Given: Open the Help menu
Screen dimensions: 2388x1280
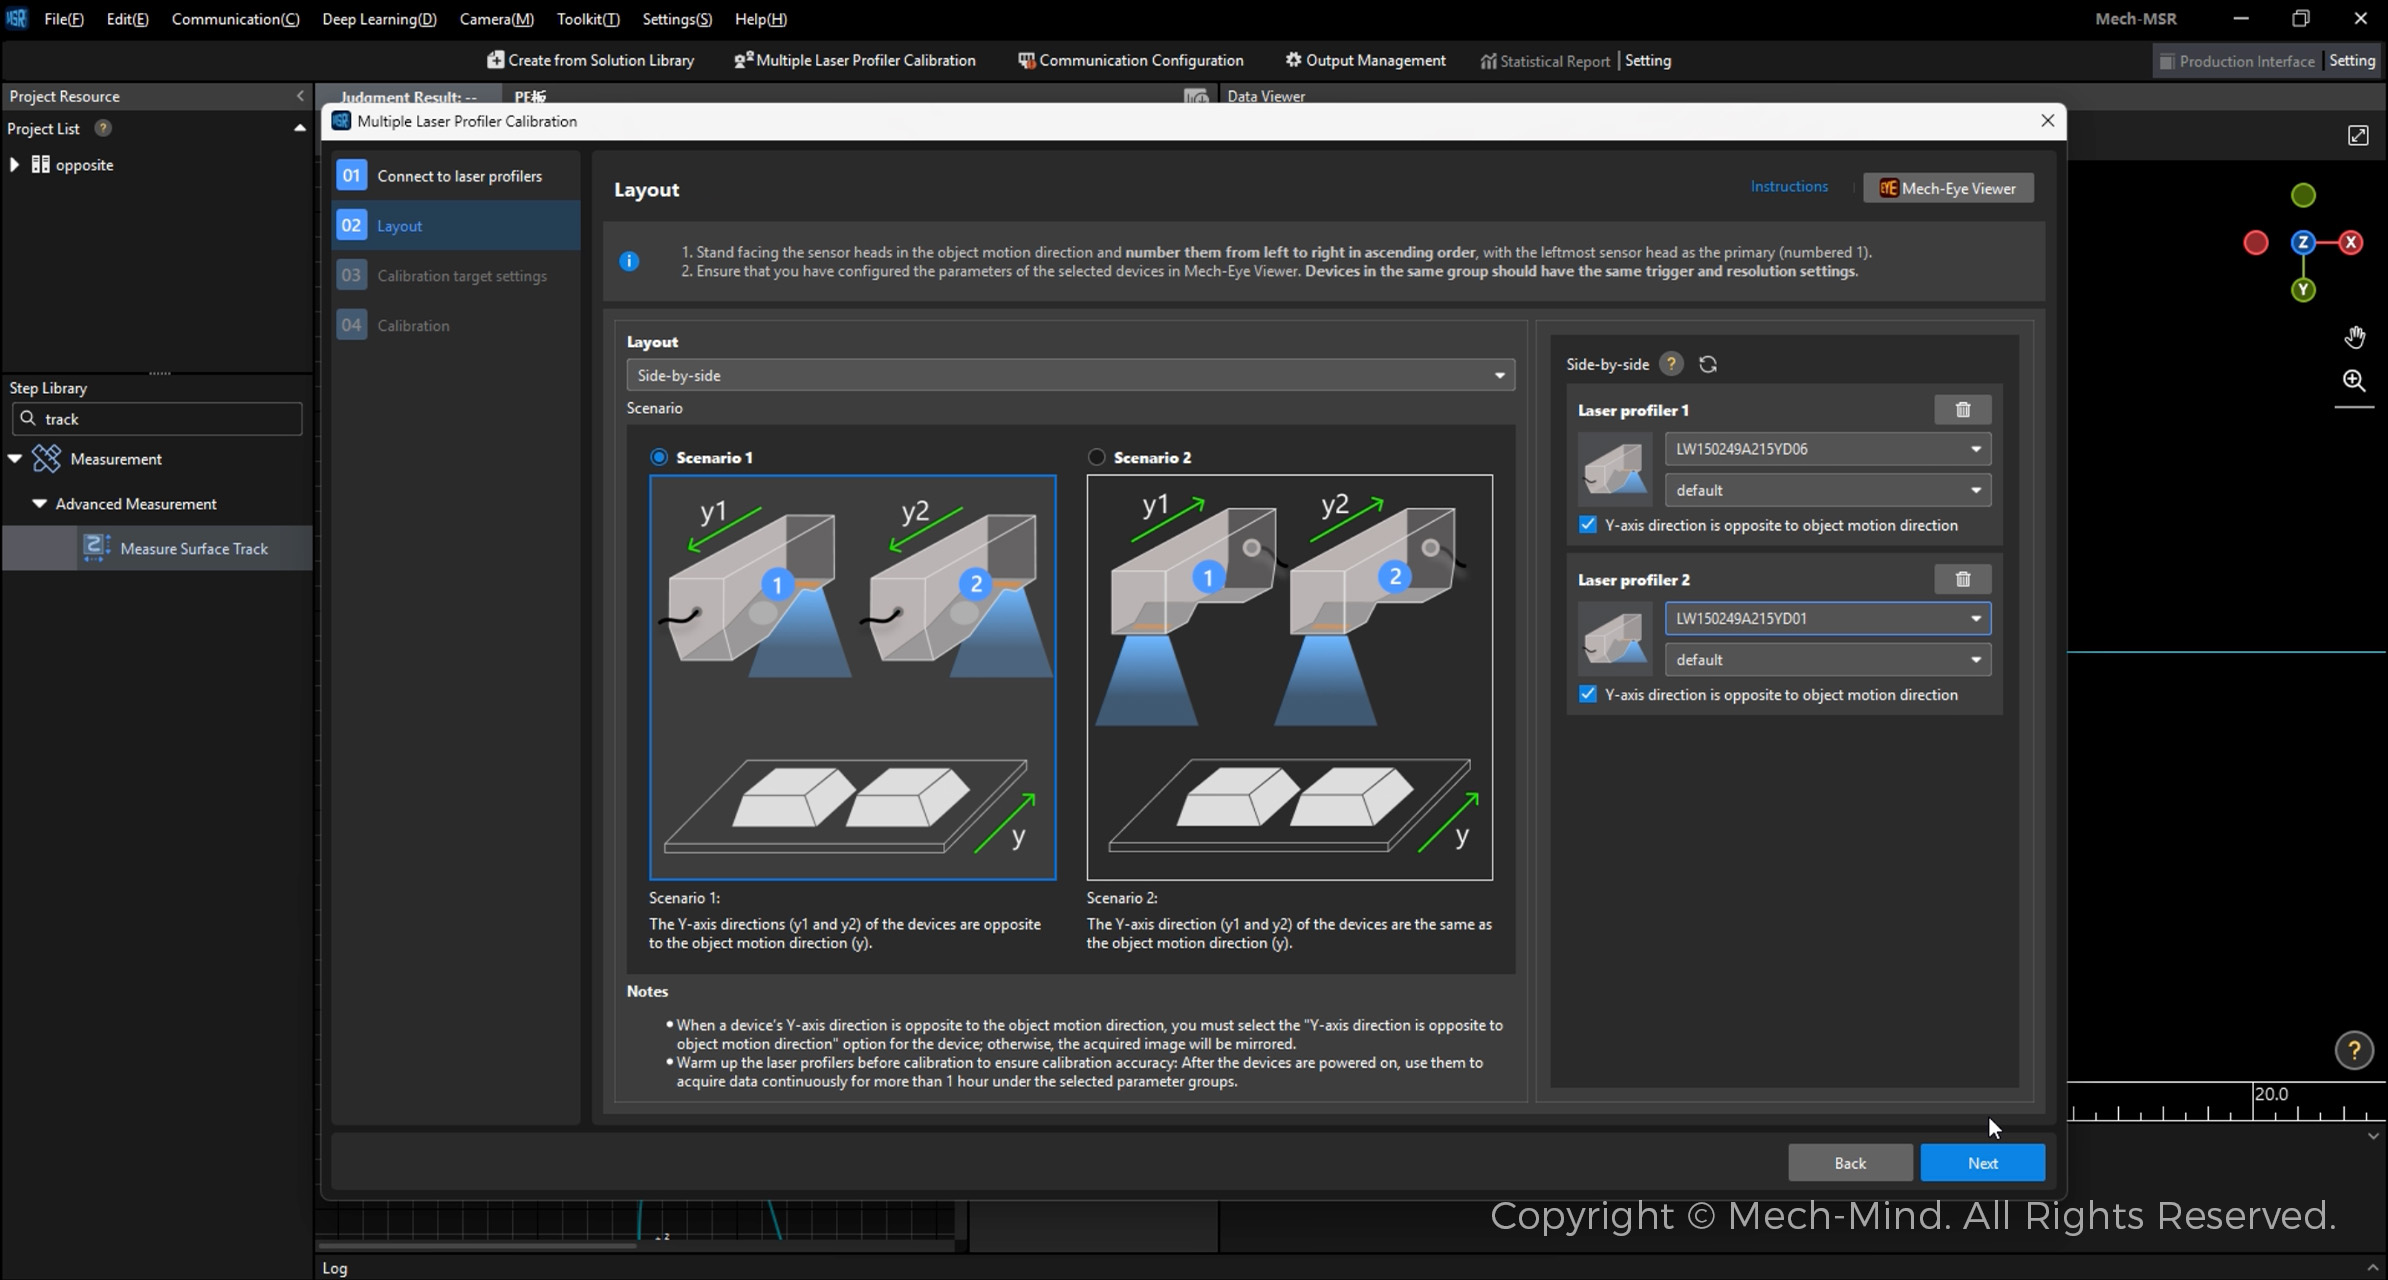Looking at the screenshot, I should [x=760, y=19].
